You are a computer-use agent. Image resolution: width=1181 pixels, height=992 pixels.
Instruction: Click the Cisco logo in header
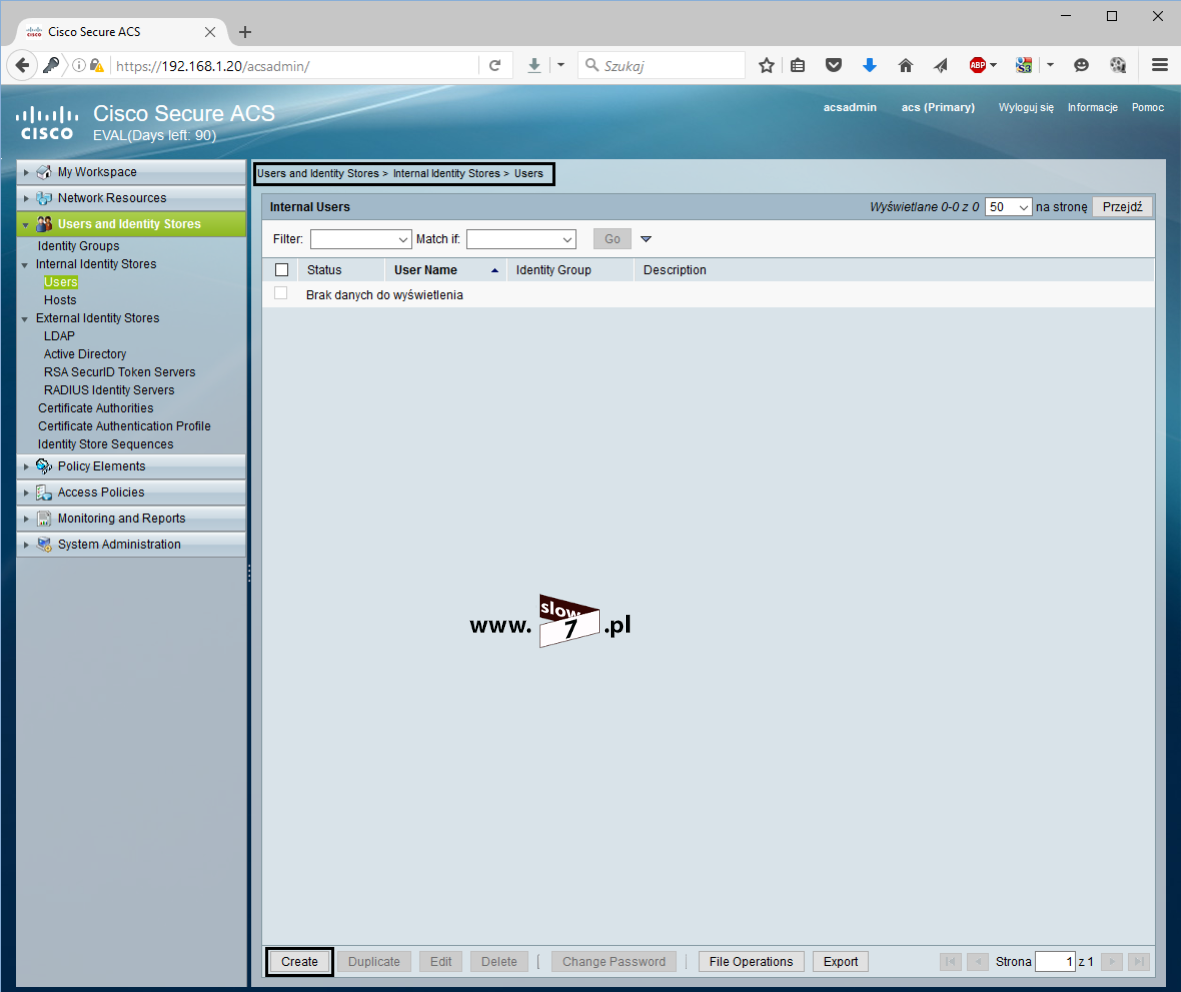pos(47,124)
